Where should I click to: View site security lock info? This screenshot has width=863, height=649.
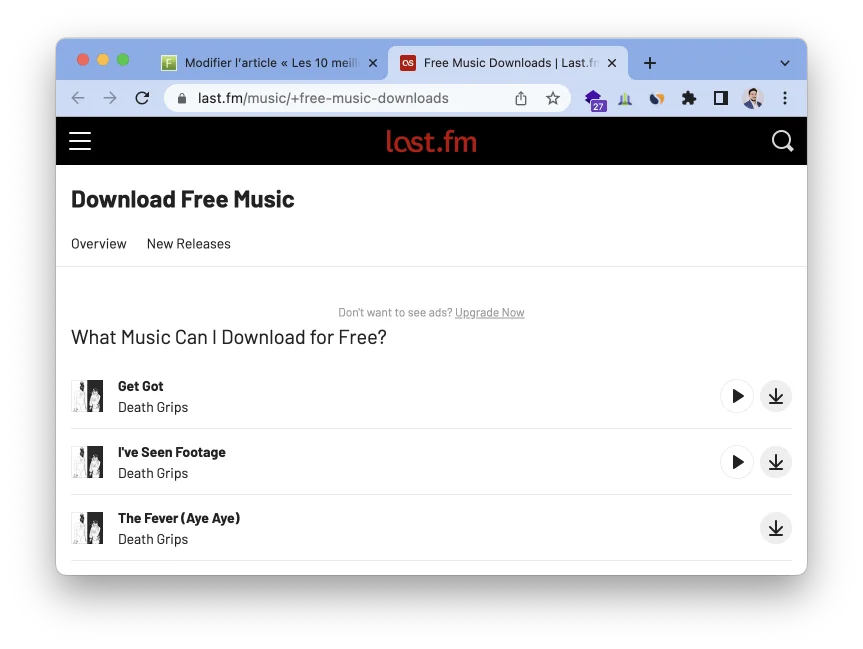coord(182,99)
